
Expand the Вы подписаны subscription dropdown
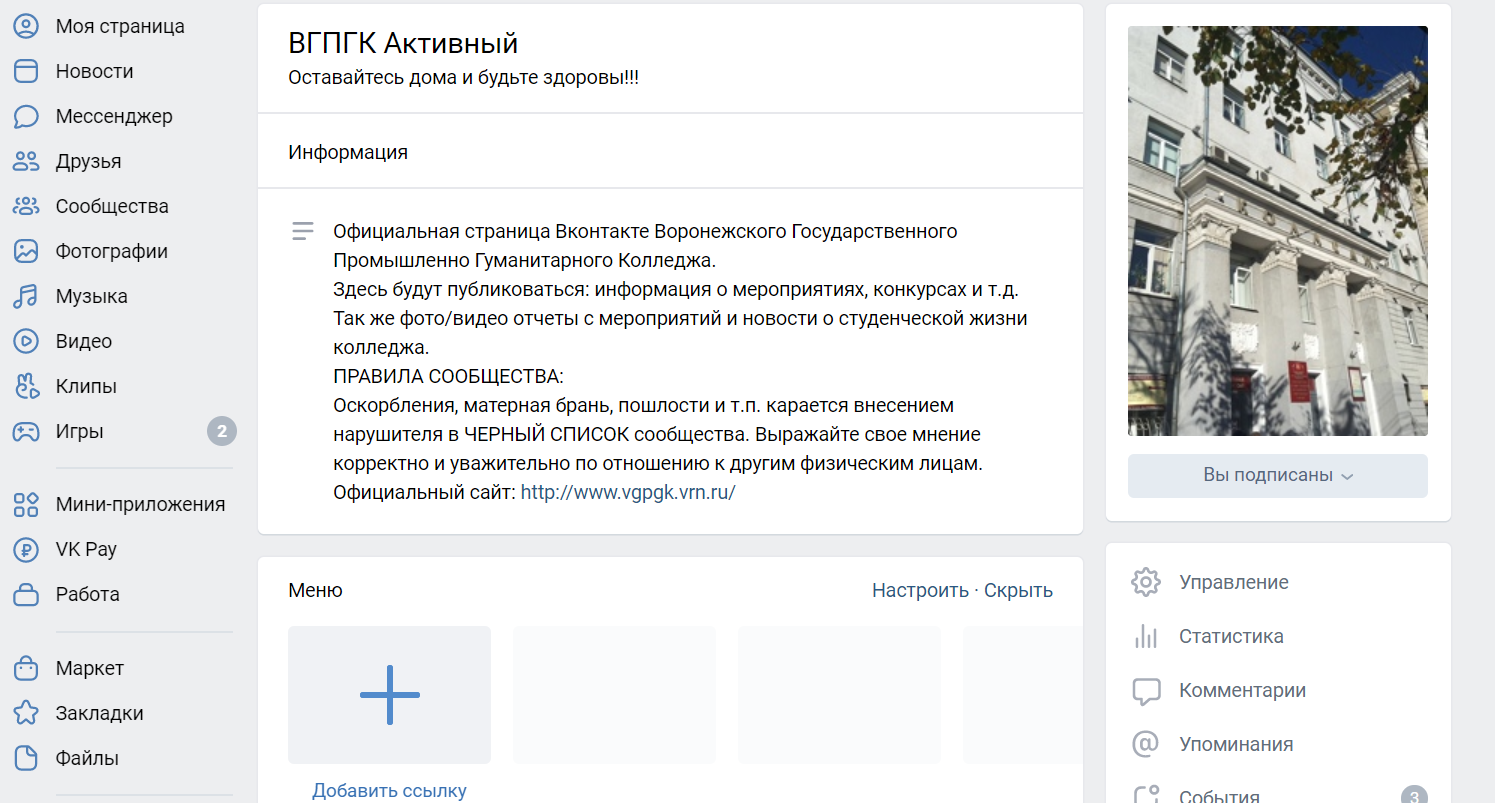(1277, 476)
